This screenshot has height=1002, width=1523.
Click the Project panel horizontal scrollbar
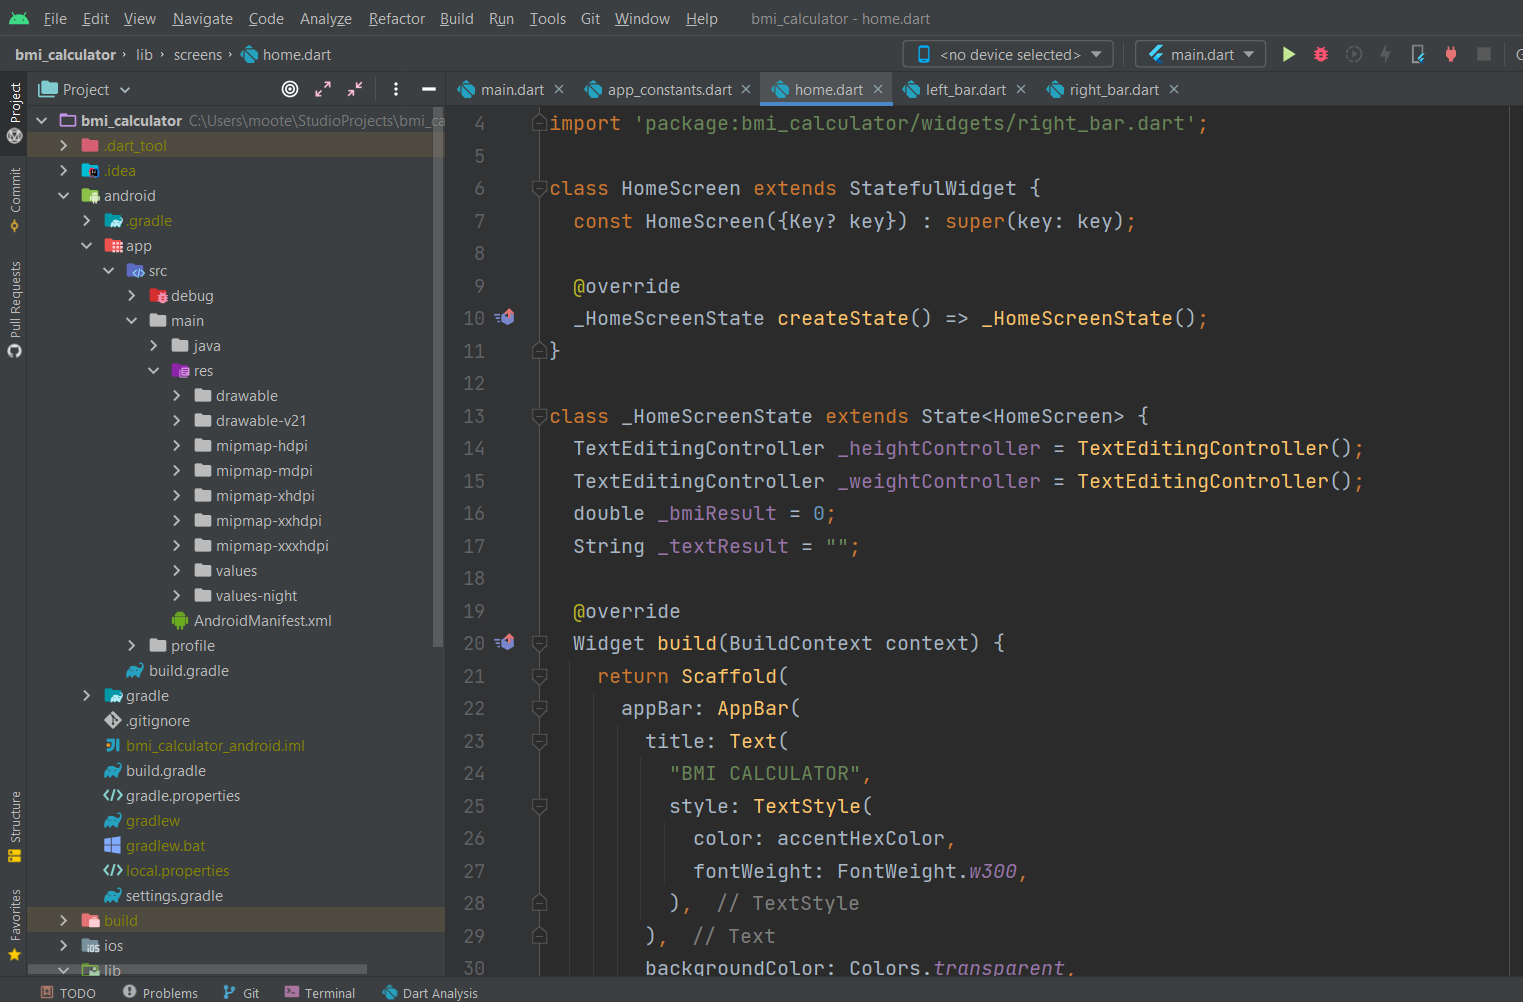(197, 969)
